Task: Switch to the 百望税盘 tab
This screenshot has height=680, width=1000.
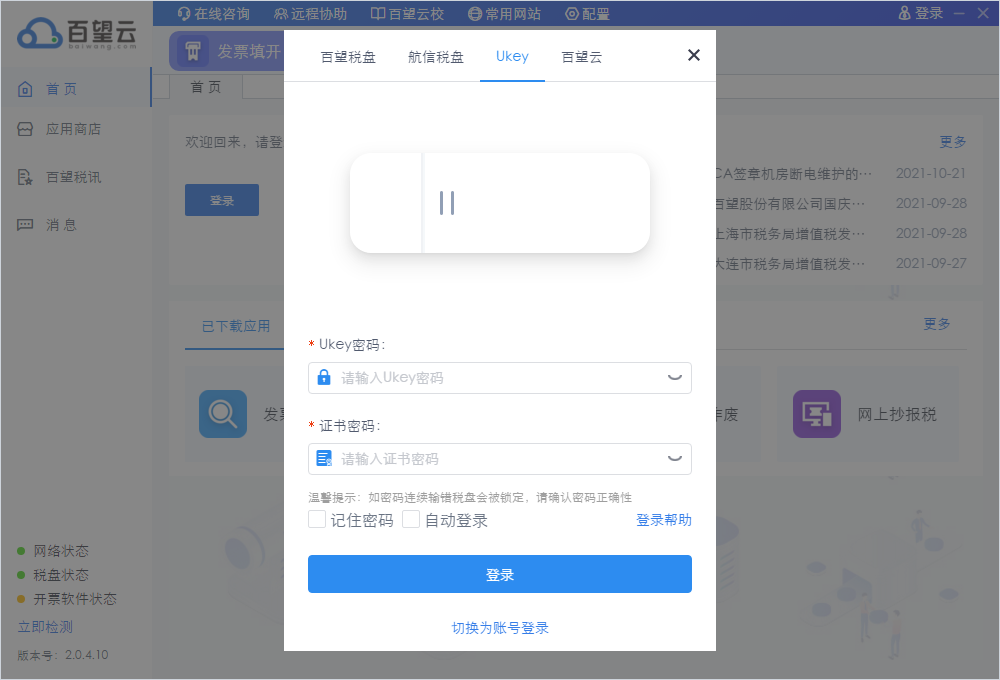Action: point(348,57)
